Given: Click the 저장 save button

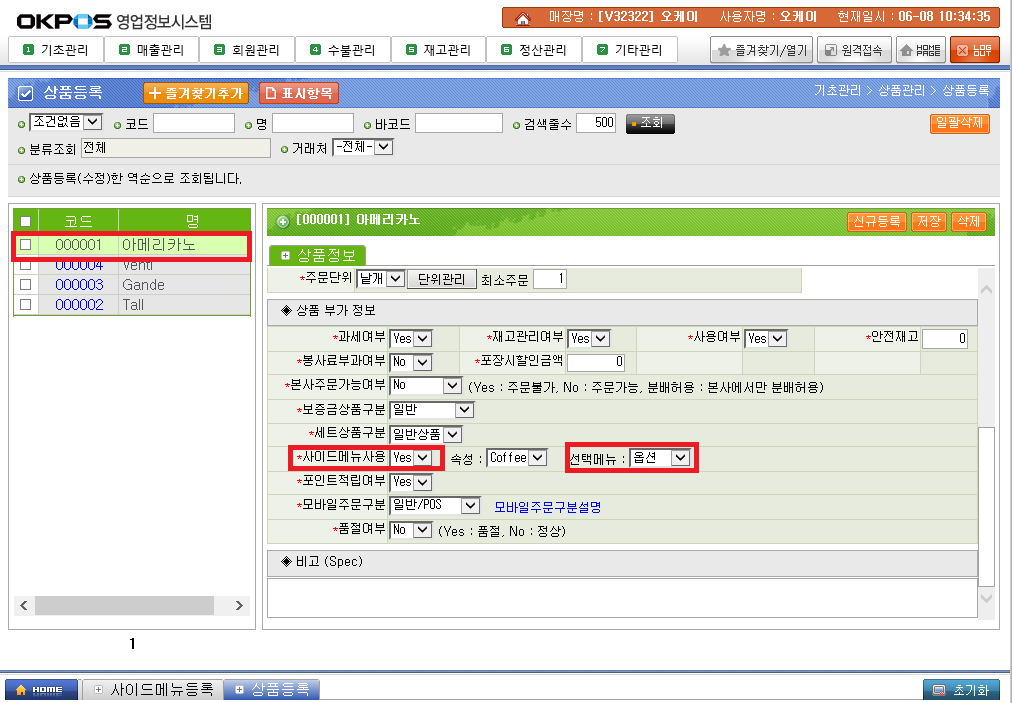Looking at the screenshot, I should click(929, 222).
